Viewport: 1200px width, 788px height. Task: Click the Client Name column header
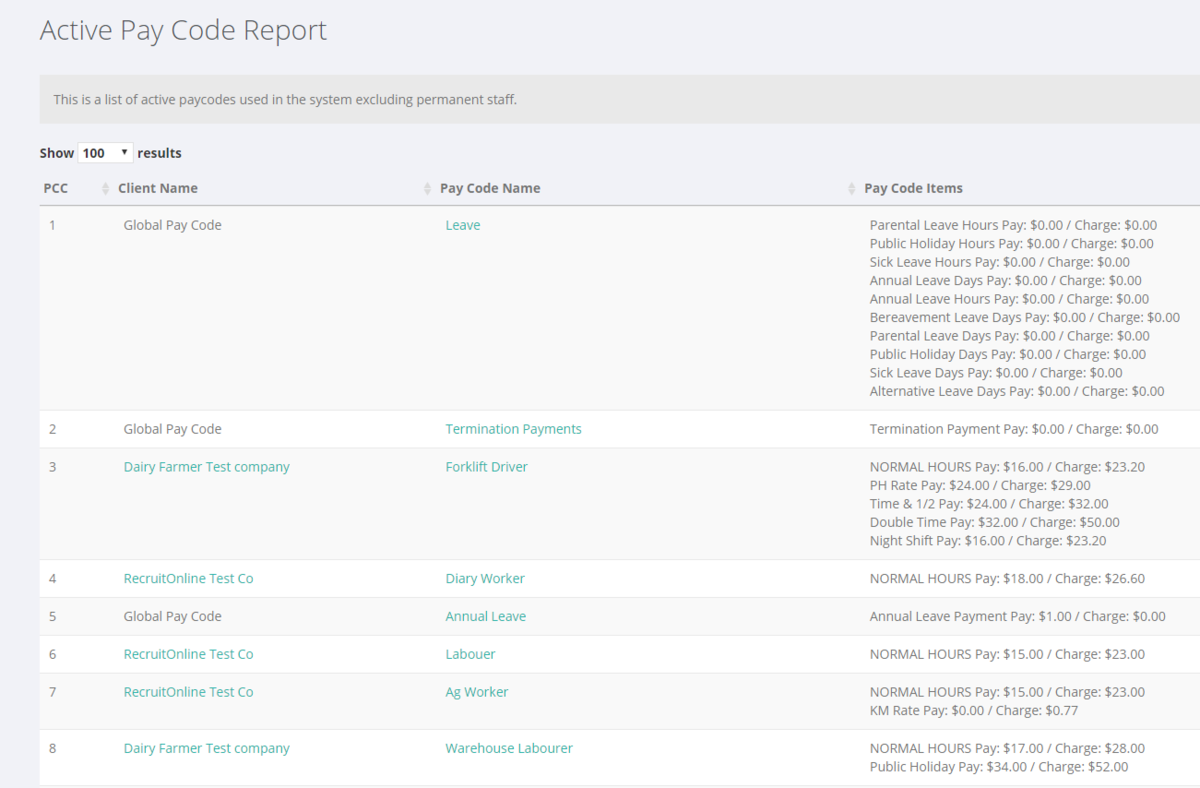pos(158,188)
